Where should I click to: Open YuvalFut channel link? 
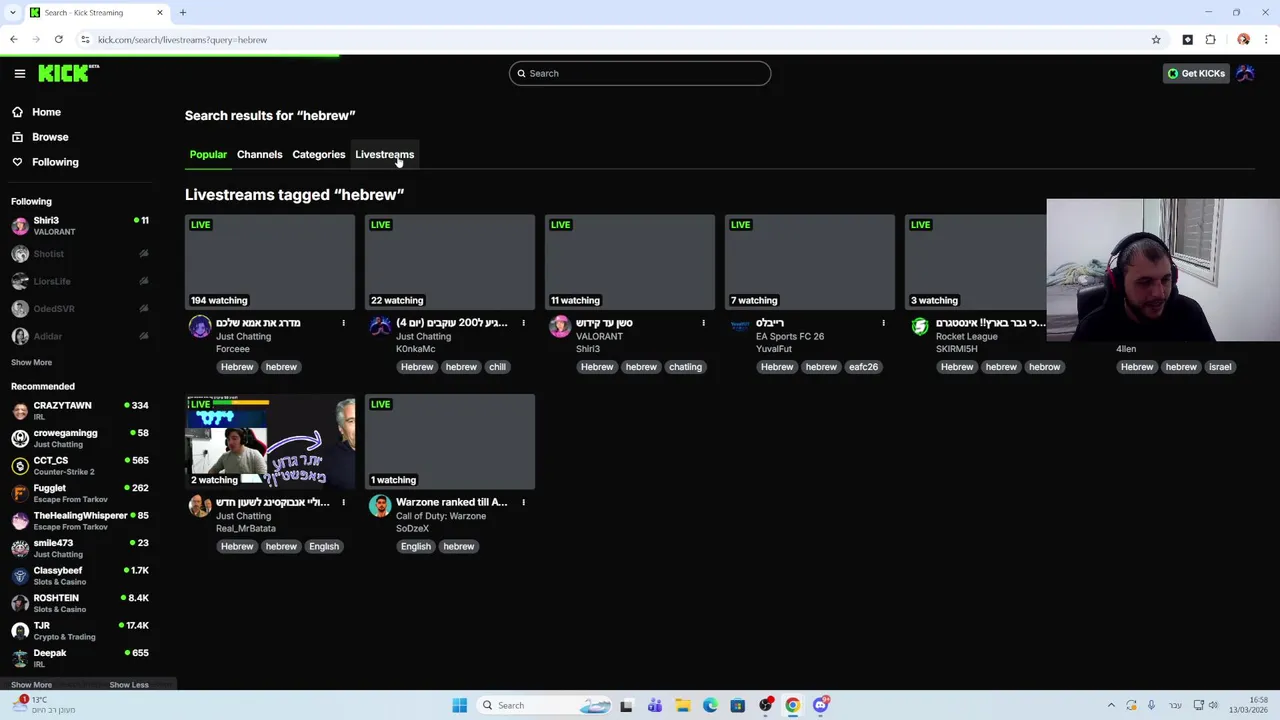[774, 349]
